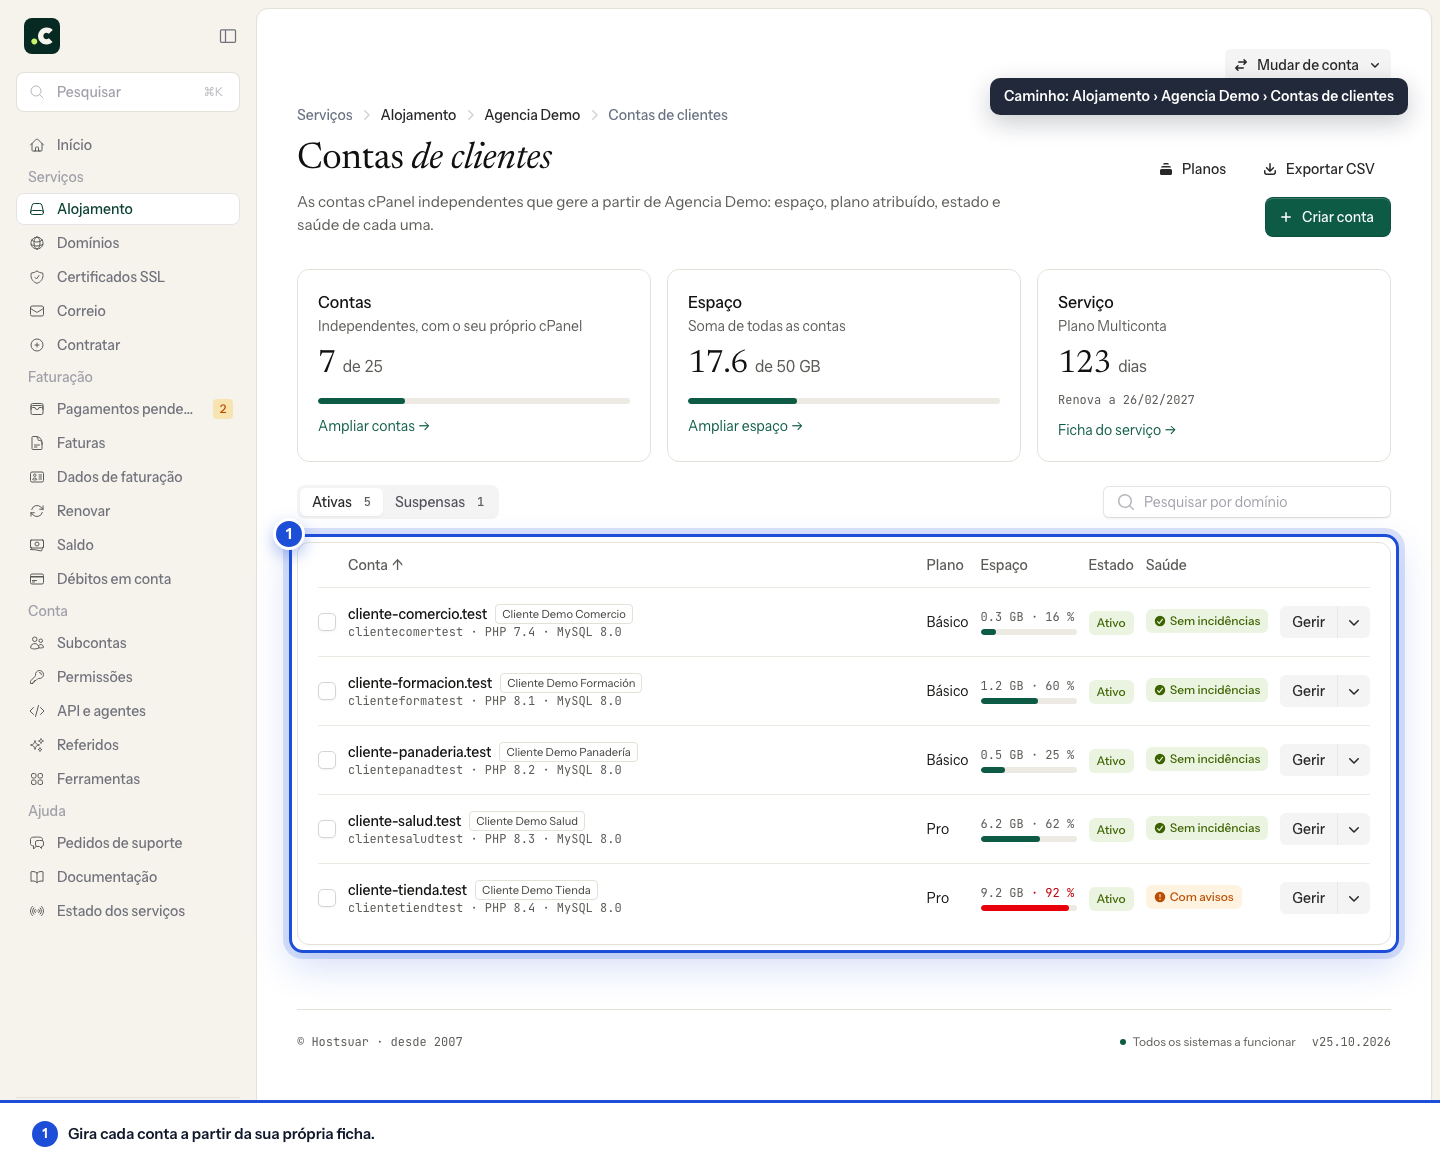Viewport: 1440px width, 1164px height.
Task: Sort by the Conta column header
Action: click(376, 565)
